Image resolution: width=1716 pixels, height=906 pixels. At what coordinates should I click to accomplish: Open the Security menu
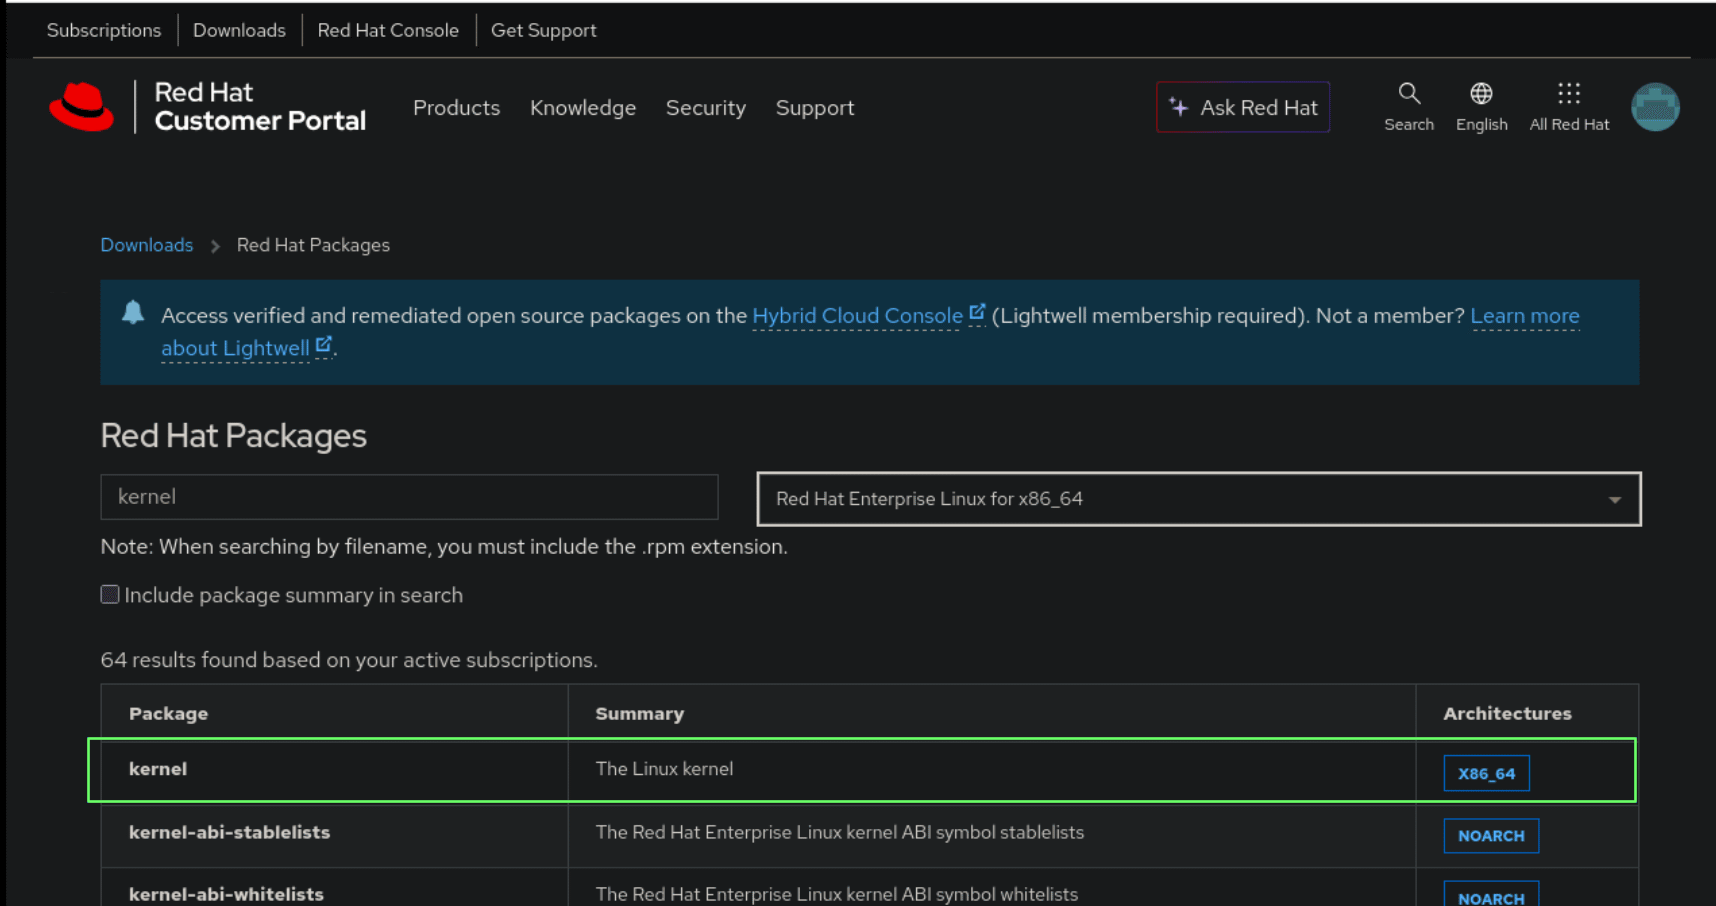coord(706,108)
